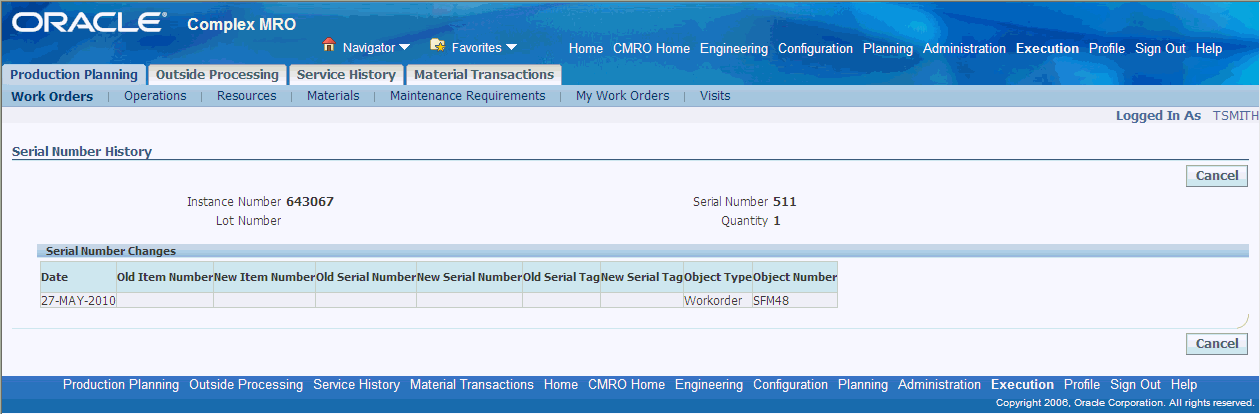Viewport: 1260px width, 414px height.
Task: Switch to the Outside Processing tab
Action: 217,75
